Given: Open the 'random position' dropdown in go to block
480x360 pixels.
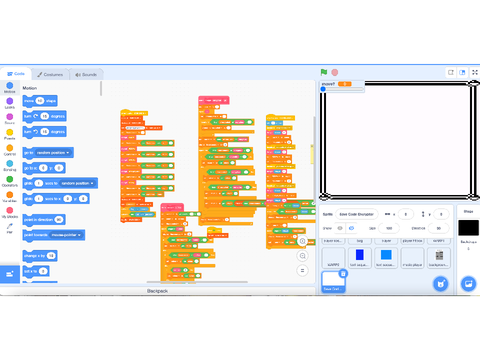Looking at the screenshot, I should click(53, 153).
